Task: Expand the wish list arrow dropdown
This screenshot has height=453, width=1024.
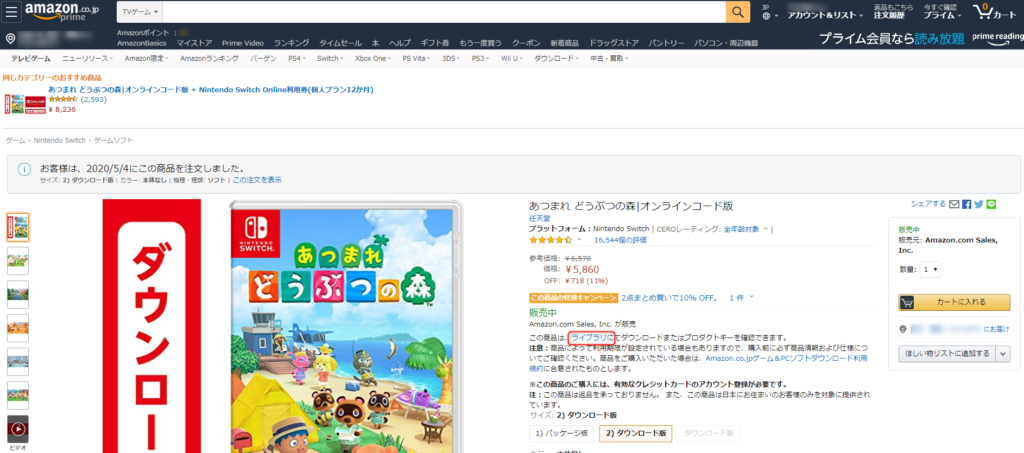Action: 1003,353
